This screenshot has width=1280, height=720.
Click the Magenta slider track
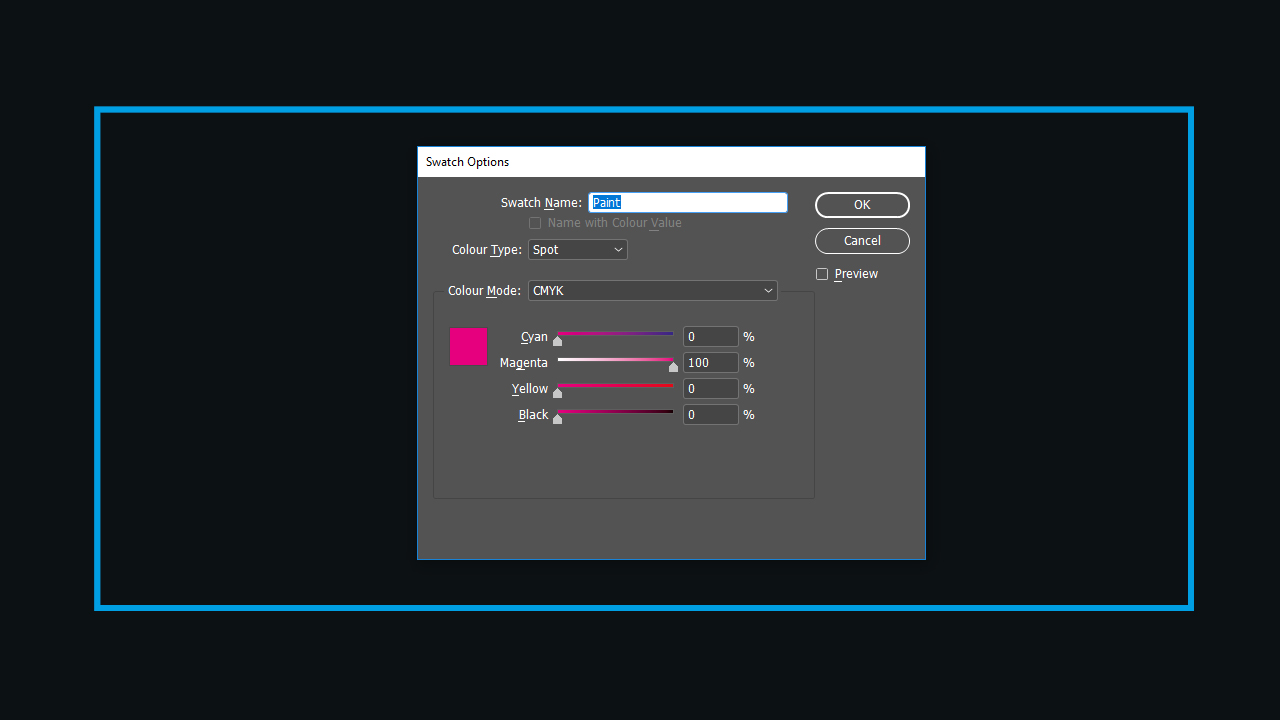615,360
